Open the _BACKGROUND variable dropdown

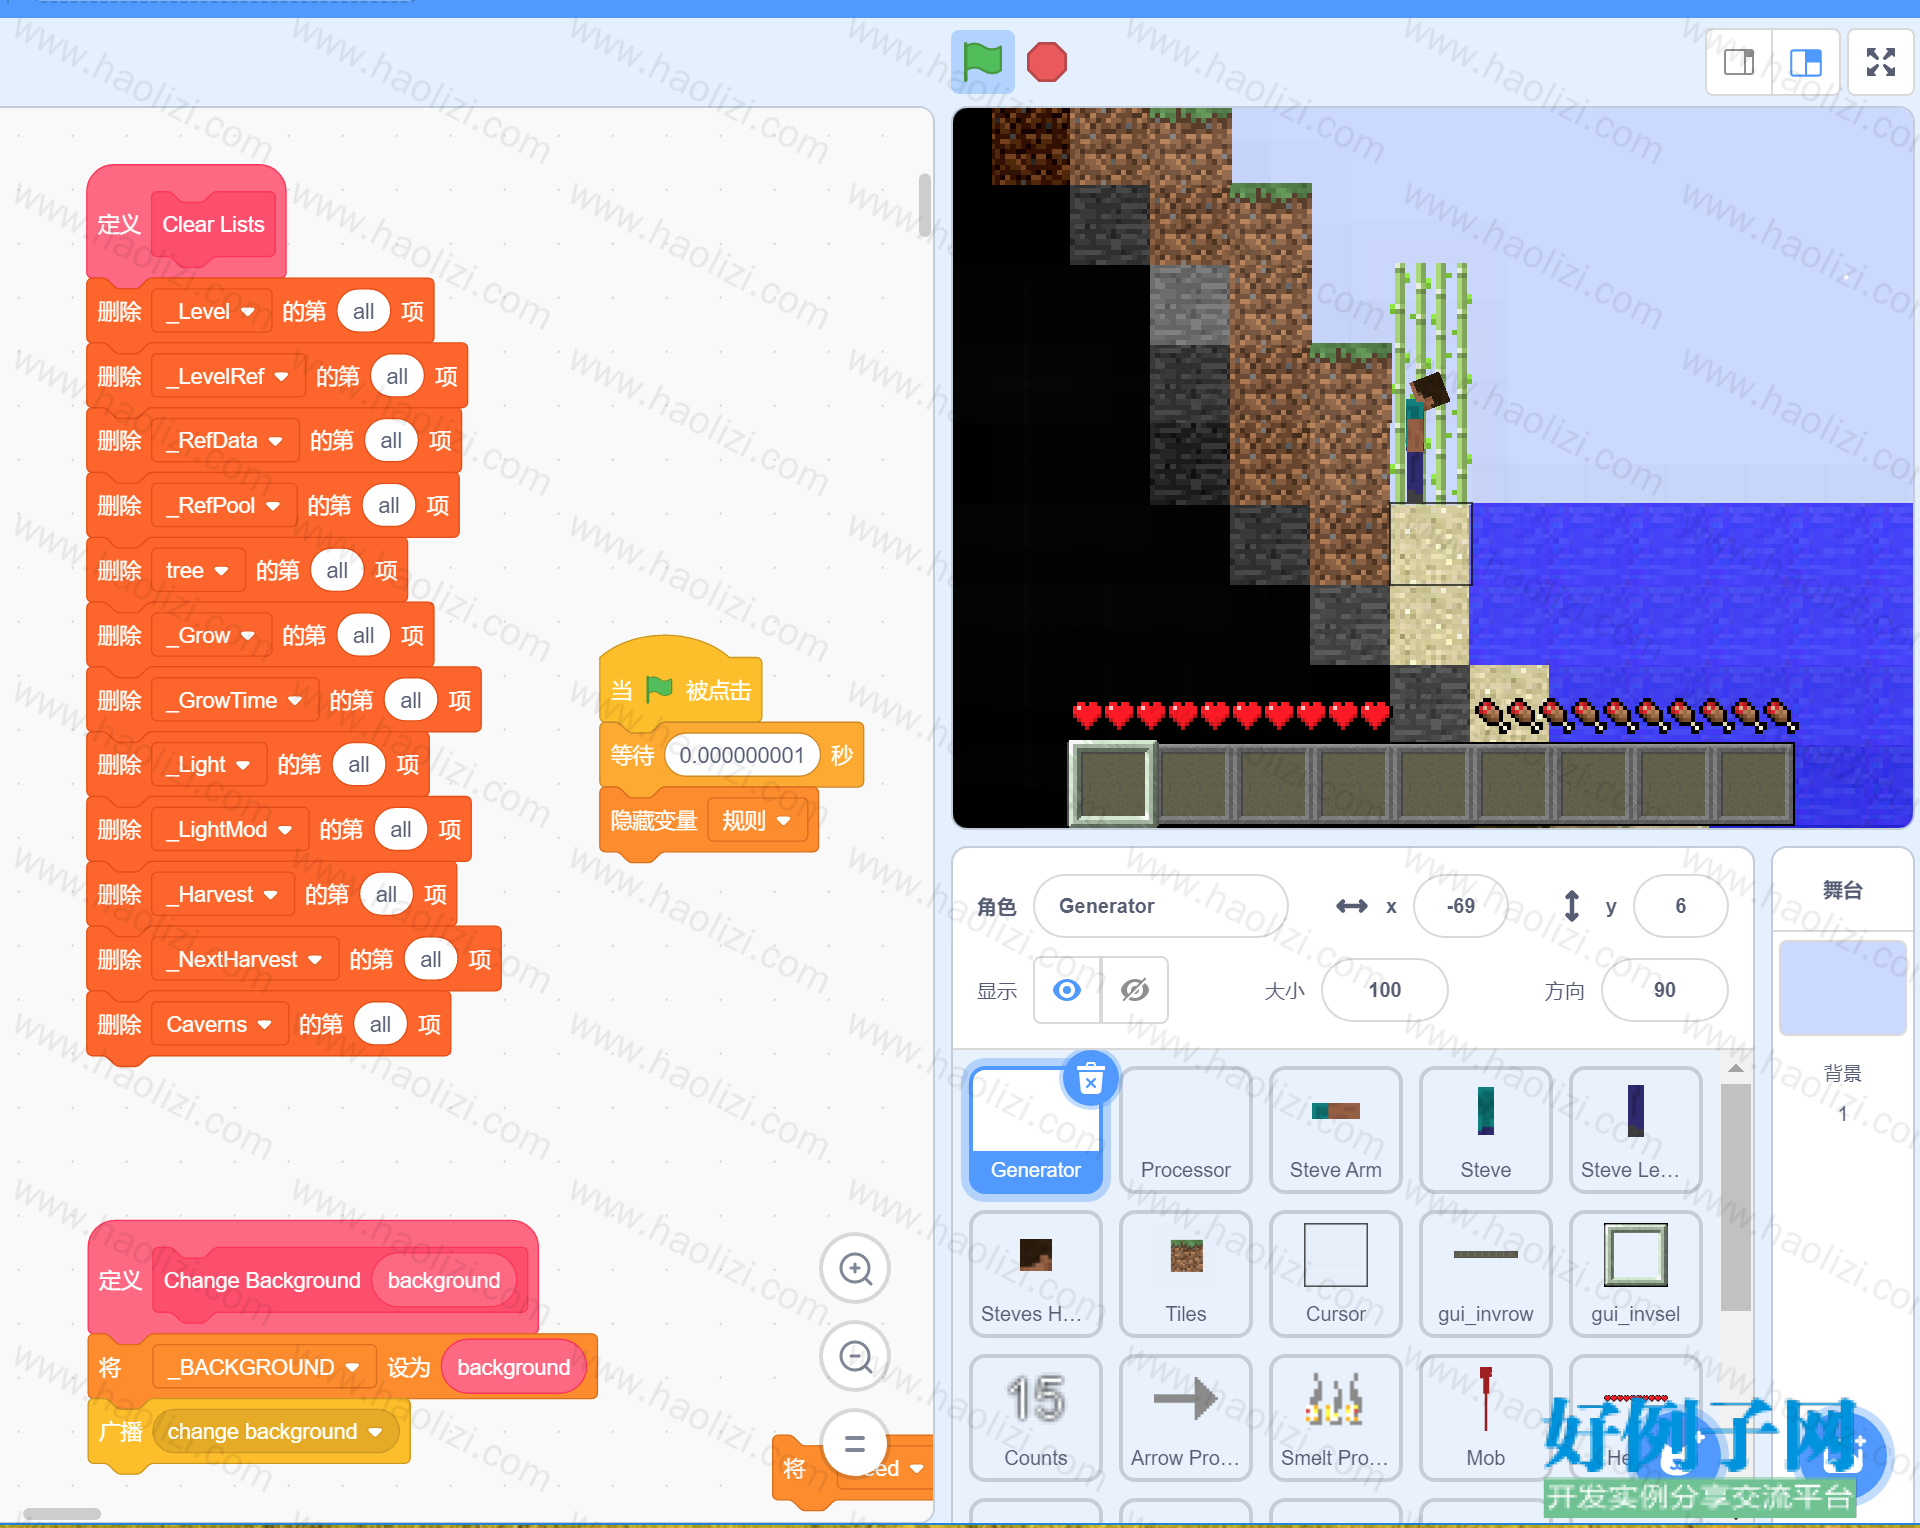click(264, 1367)
